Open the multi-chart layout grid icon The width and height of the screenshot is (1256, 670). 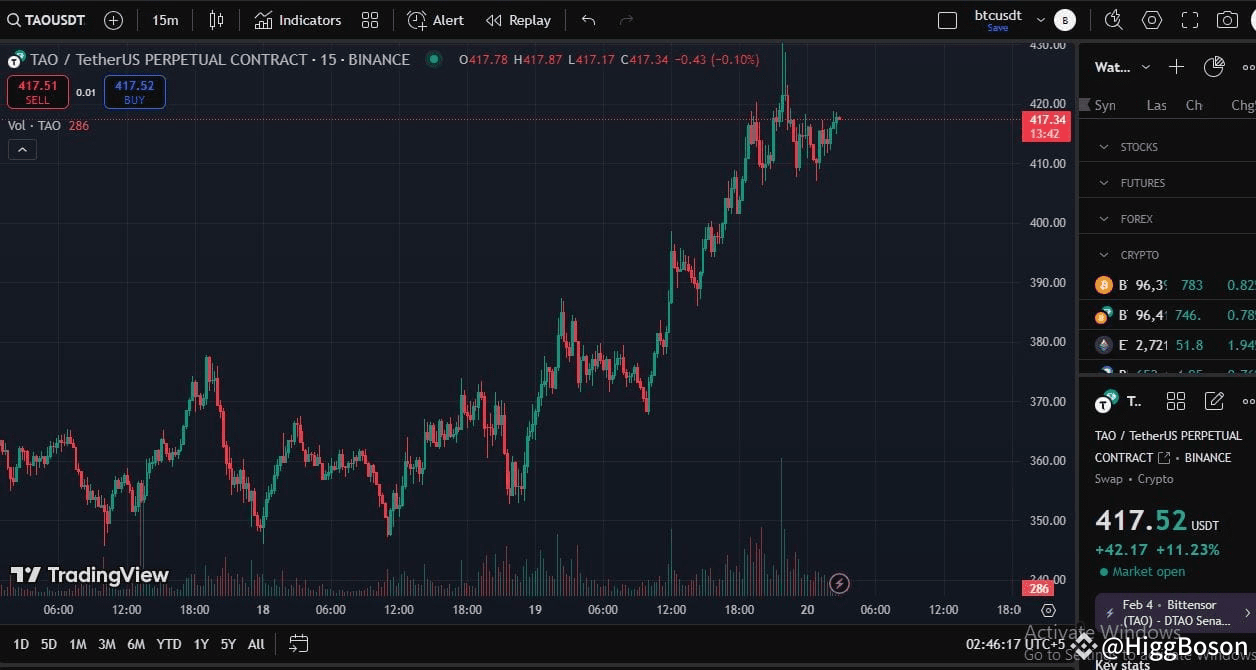370,19
